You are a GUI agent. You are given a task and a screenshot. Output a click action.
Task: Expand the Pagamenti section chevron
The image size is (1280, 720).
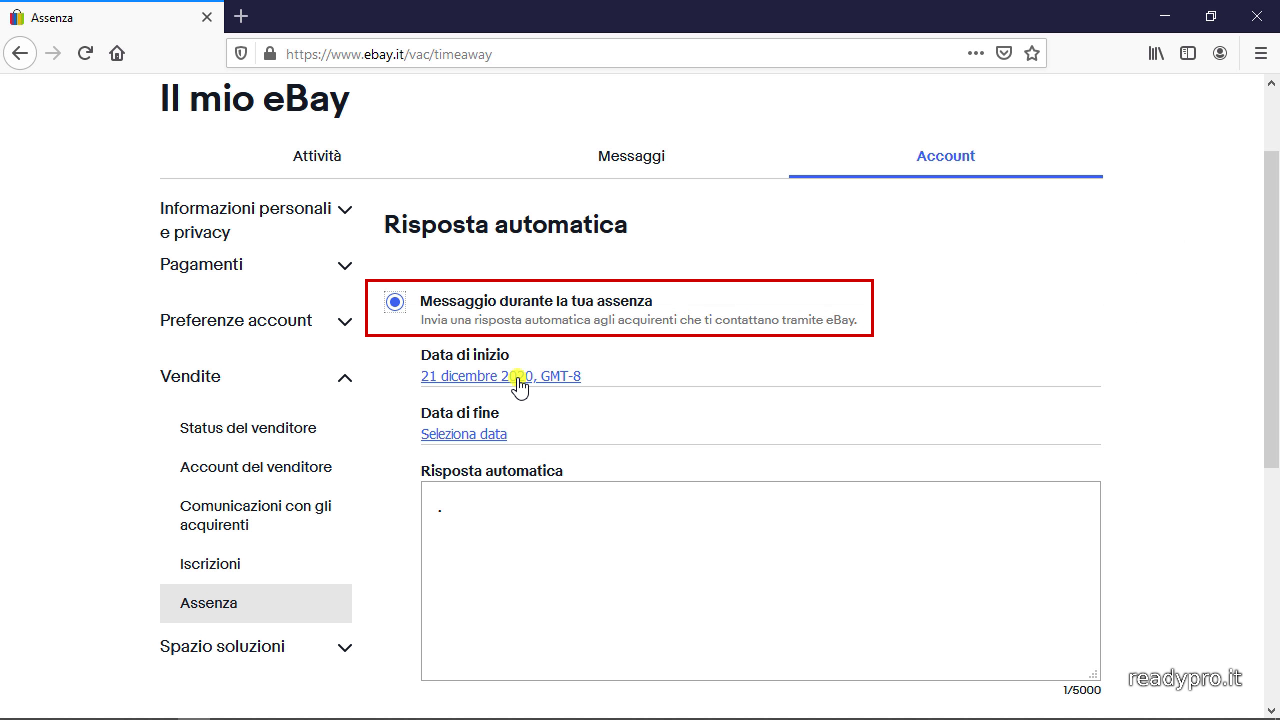(x=345, y=266)
